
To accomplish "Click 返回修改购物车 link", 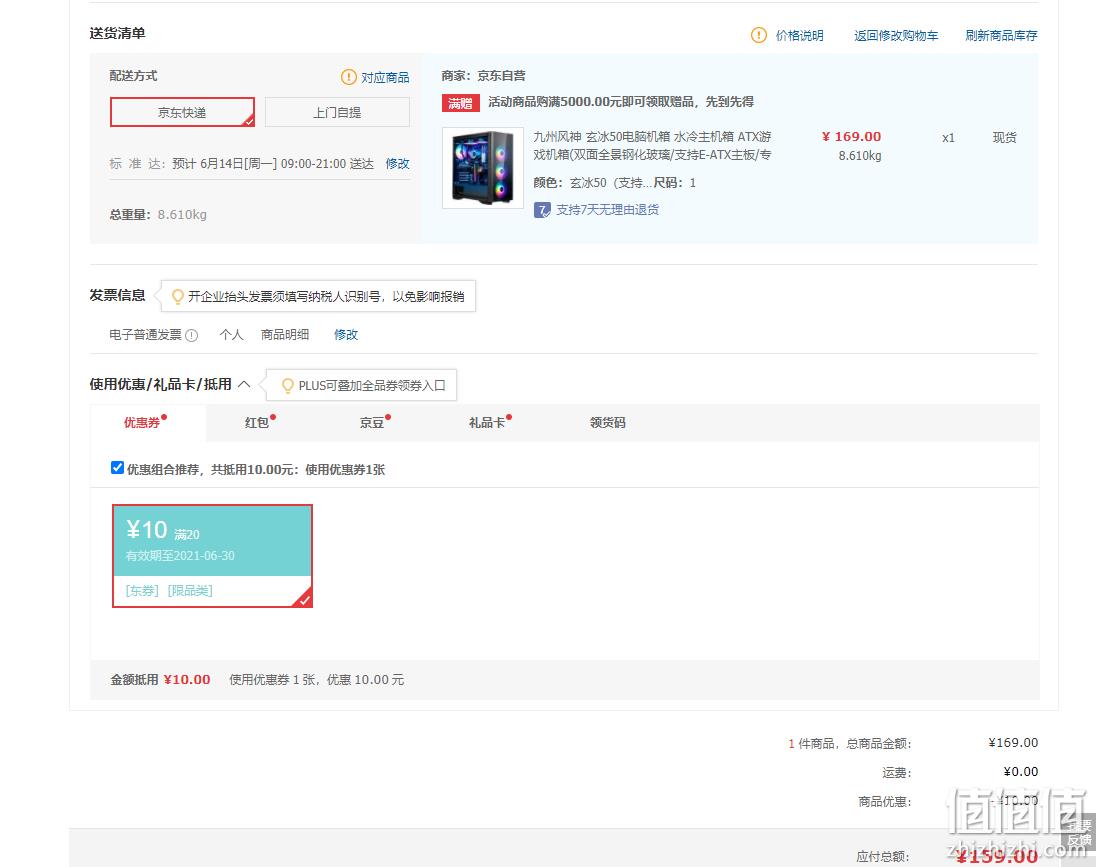I will [896, 35].
